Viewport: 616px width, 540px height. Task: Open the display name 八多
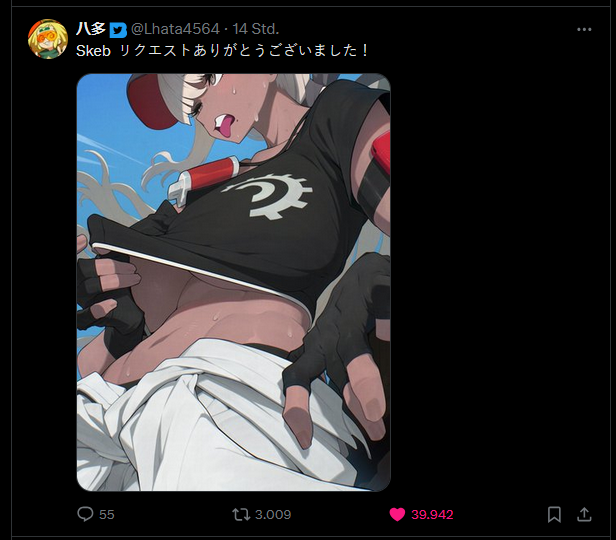(x=91, y=29)
